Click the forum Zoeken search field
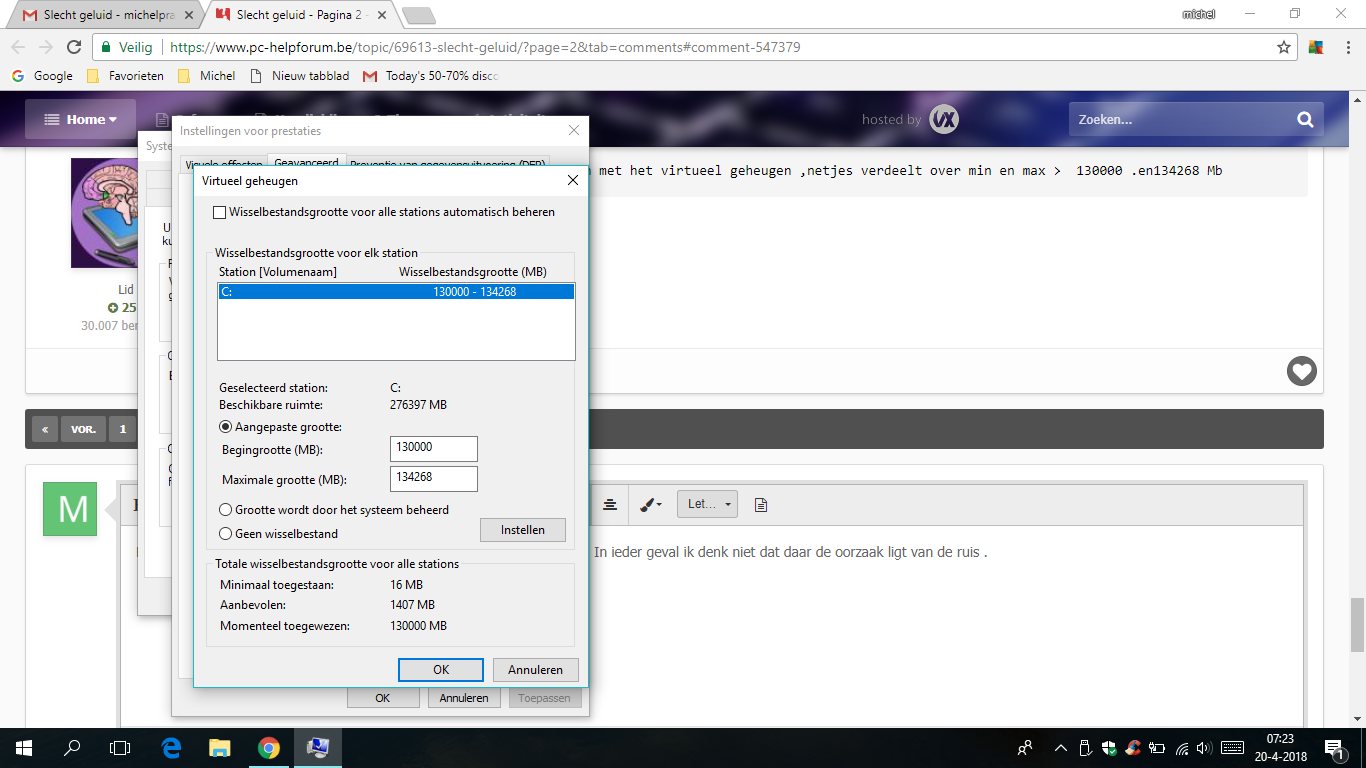The width and height of the screenshot is (1366, 768). pos(1180,119)
